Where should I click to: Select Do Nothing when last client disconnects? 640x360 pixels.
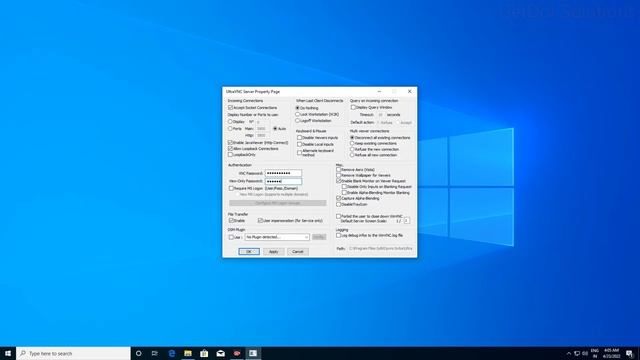pyautogui.click(x=298, y=108)
